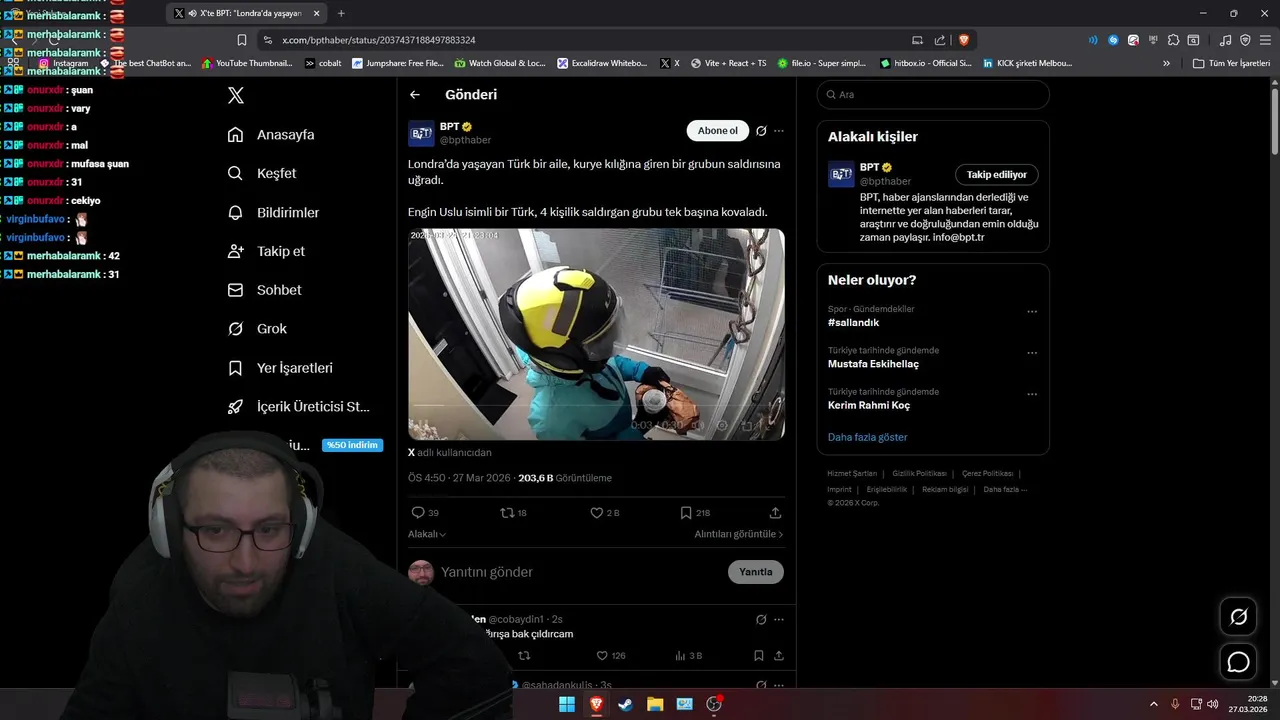The image size is (1280, 720).
Task: Go back with the Gönderi arrow
Action: coord(415,95)
